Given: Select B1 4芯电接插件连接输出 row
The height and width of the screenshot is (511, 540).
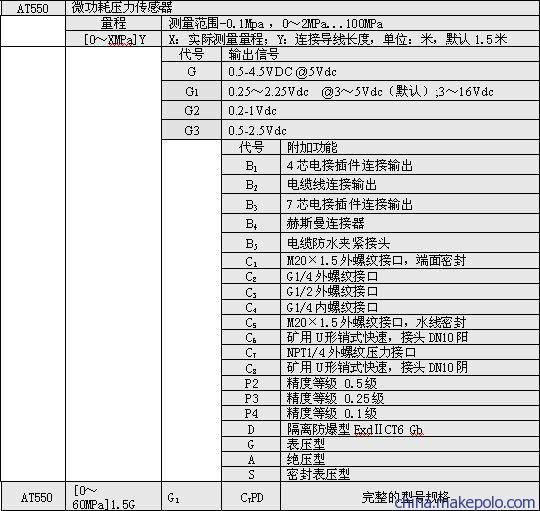Looking at the screenshot, I should coord(380,165).
